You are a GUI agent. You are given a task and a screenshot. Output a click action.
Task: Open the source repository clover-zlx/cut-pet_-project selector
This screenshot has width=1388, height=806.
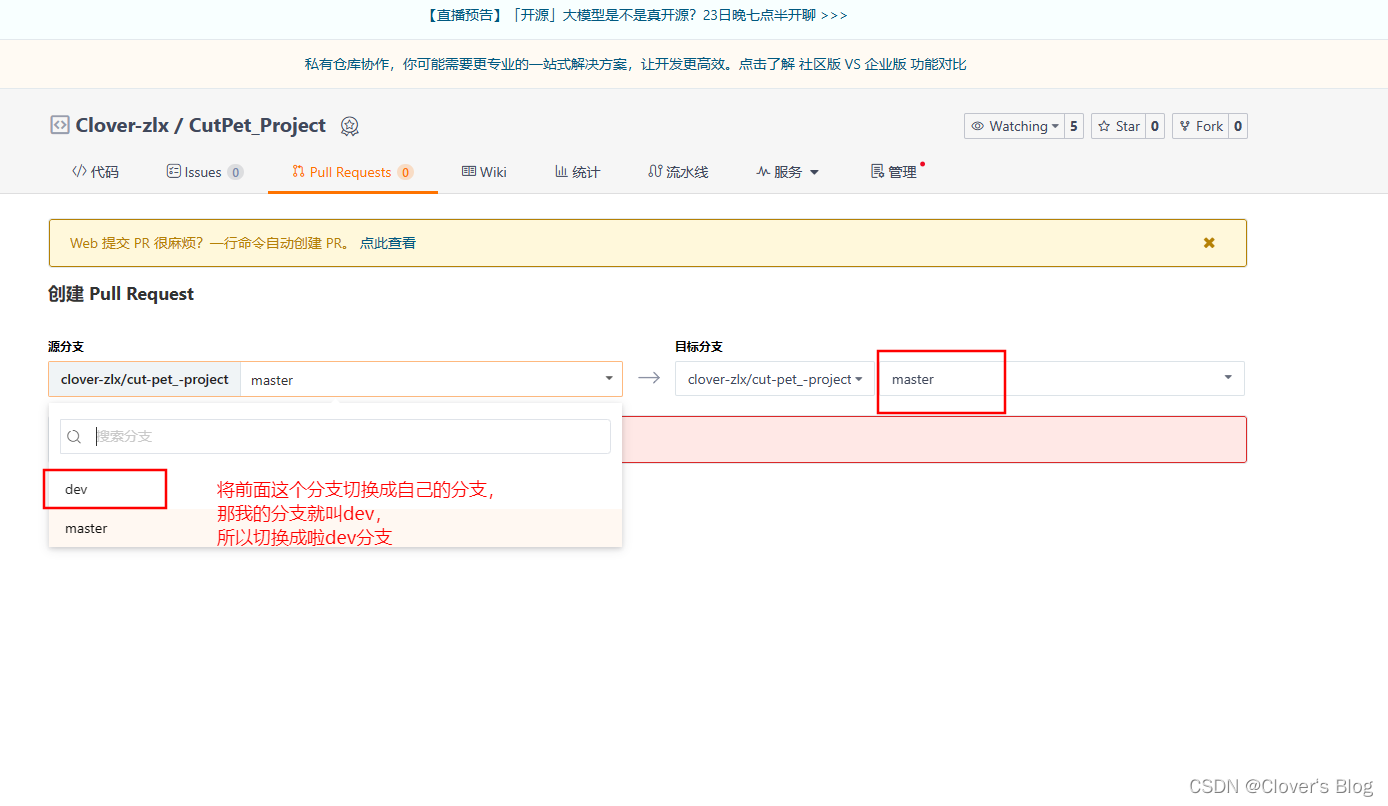[x=145, y=379]
